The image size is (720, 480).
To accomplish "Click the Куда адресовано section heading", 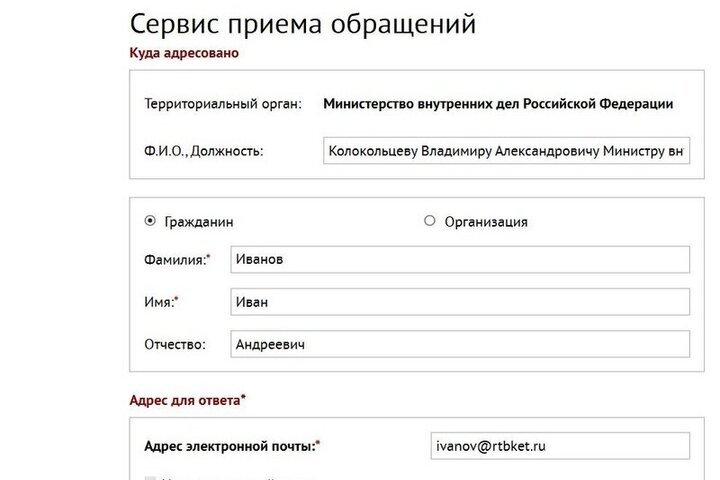I will tap(184, 52).
